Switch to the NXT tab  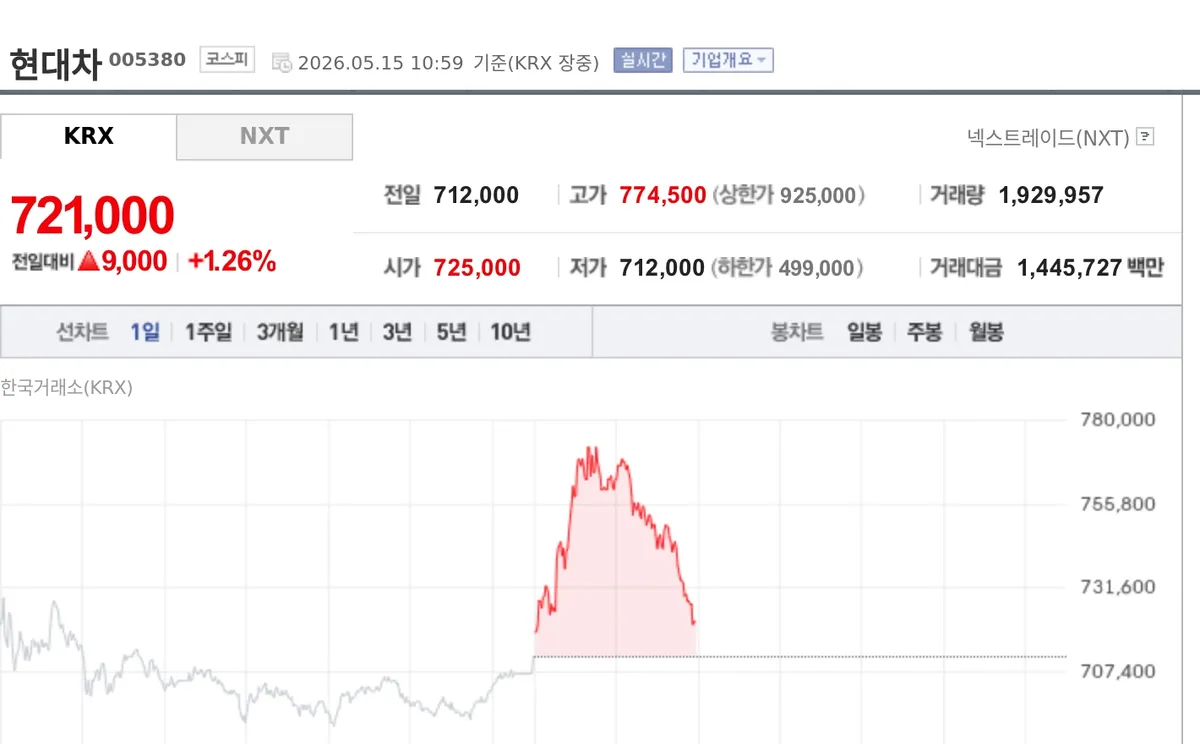(x=265, y=136)
